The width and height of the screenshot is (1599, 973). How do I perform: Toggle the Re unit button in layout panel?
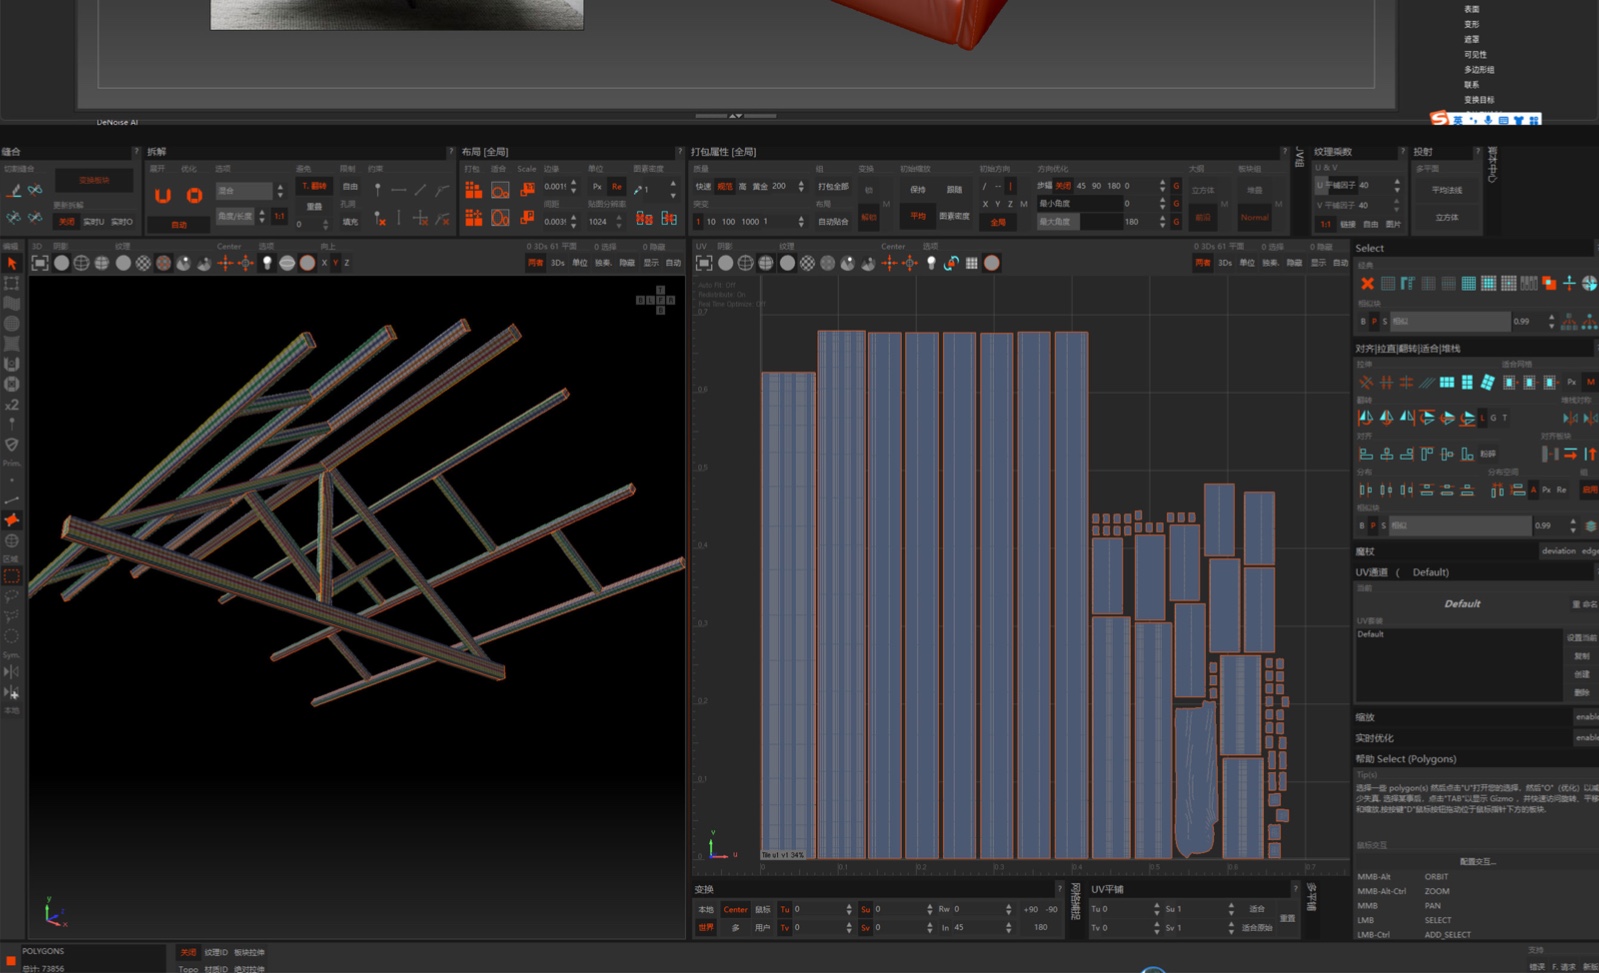click(617, 187)
